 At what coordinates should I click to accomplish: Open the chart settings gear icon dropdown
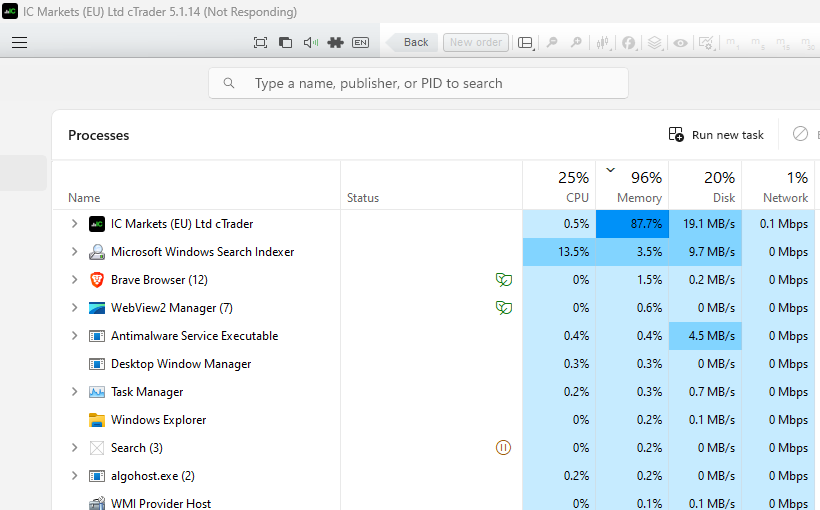(707, 43)
